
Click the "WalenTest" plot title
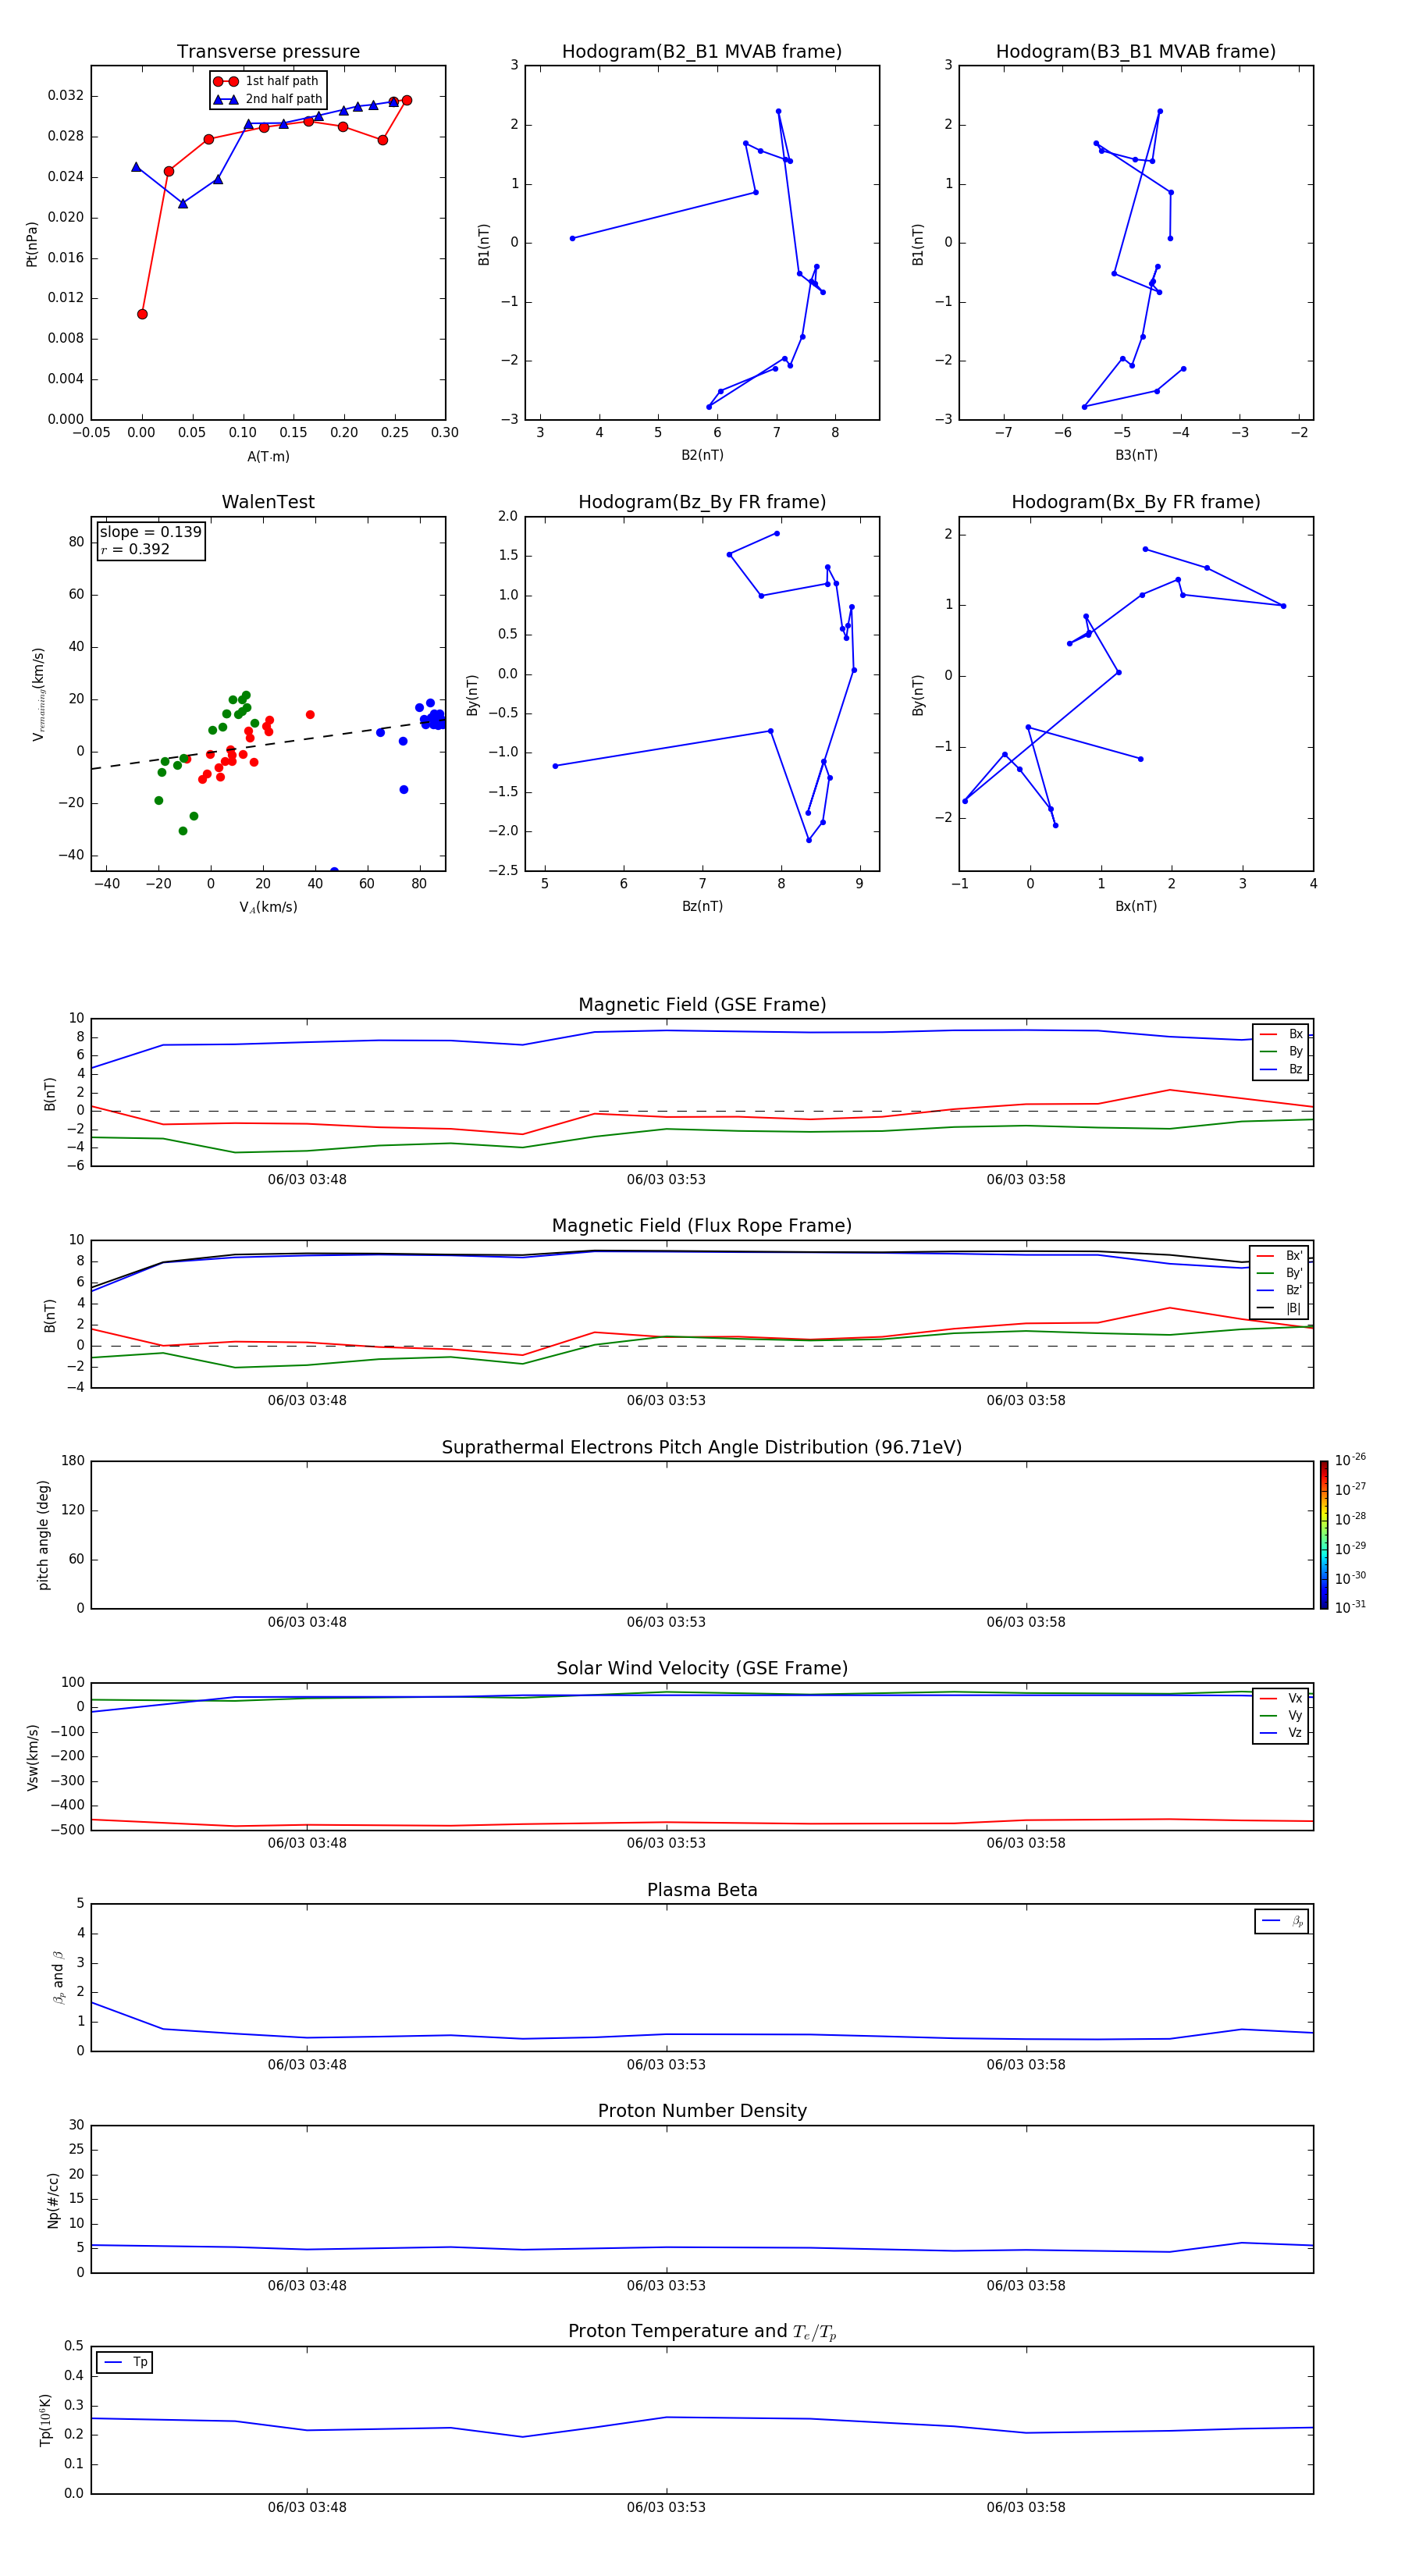pos(268,502)
